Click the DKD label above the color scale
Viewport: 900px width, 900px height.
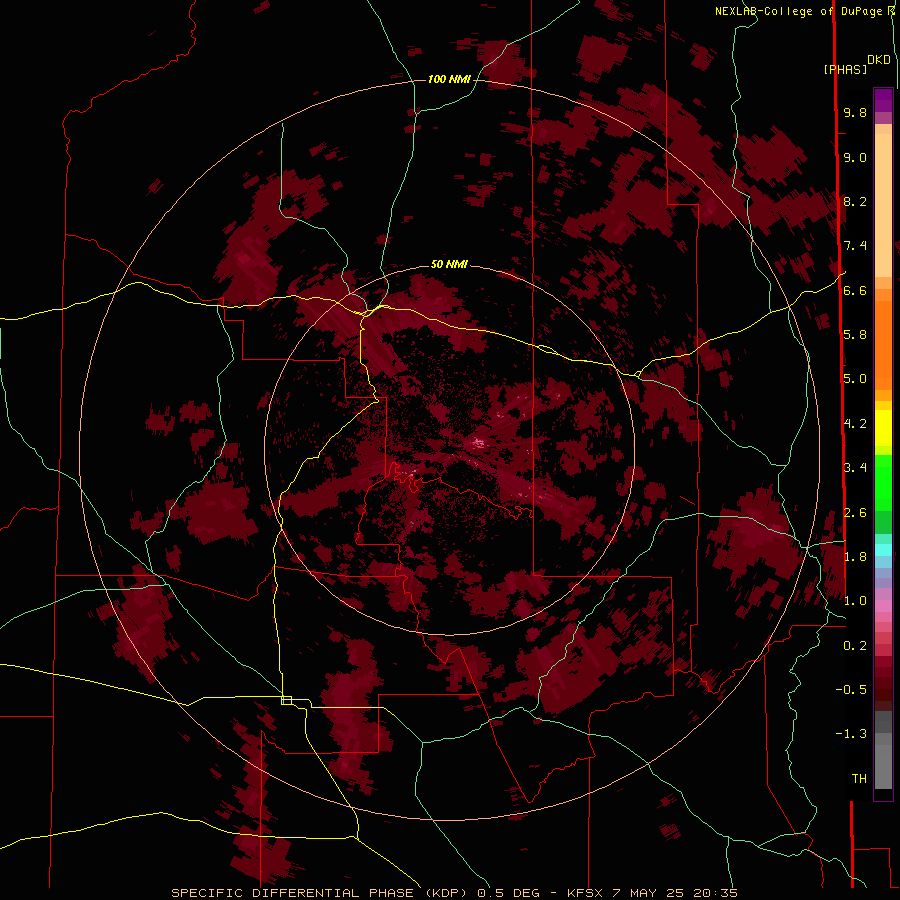[879, 60]
